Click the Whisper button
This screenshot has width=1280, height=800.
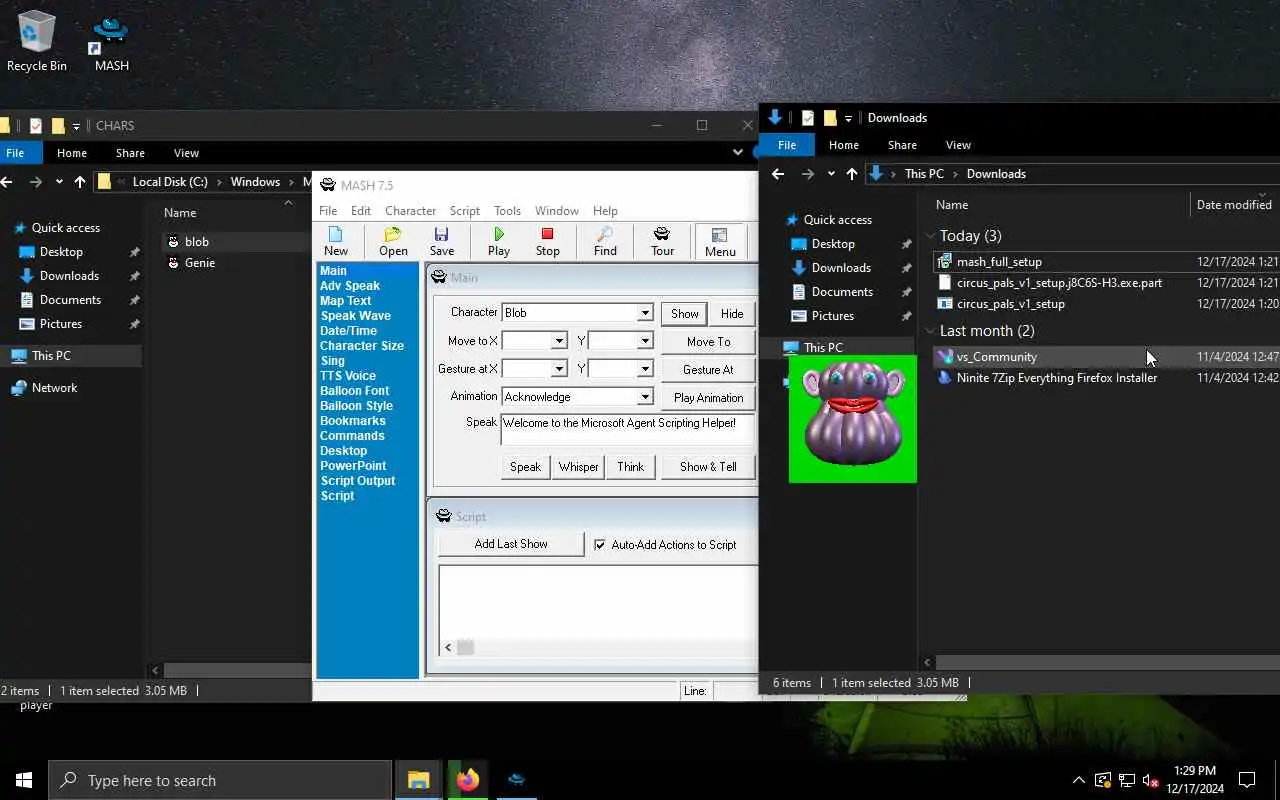[578, 467]
